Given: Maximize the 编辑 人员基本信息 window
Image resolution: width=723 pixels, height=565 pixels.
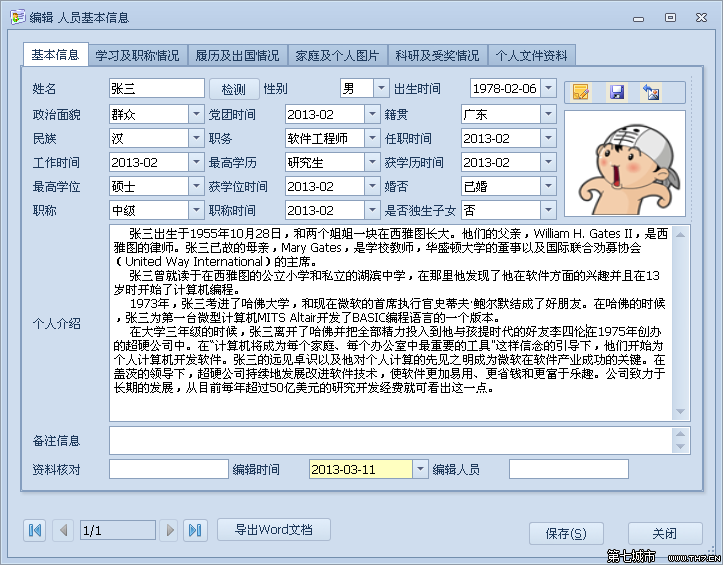Looking at the screenshot, I should tap(670, 17).
